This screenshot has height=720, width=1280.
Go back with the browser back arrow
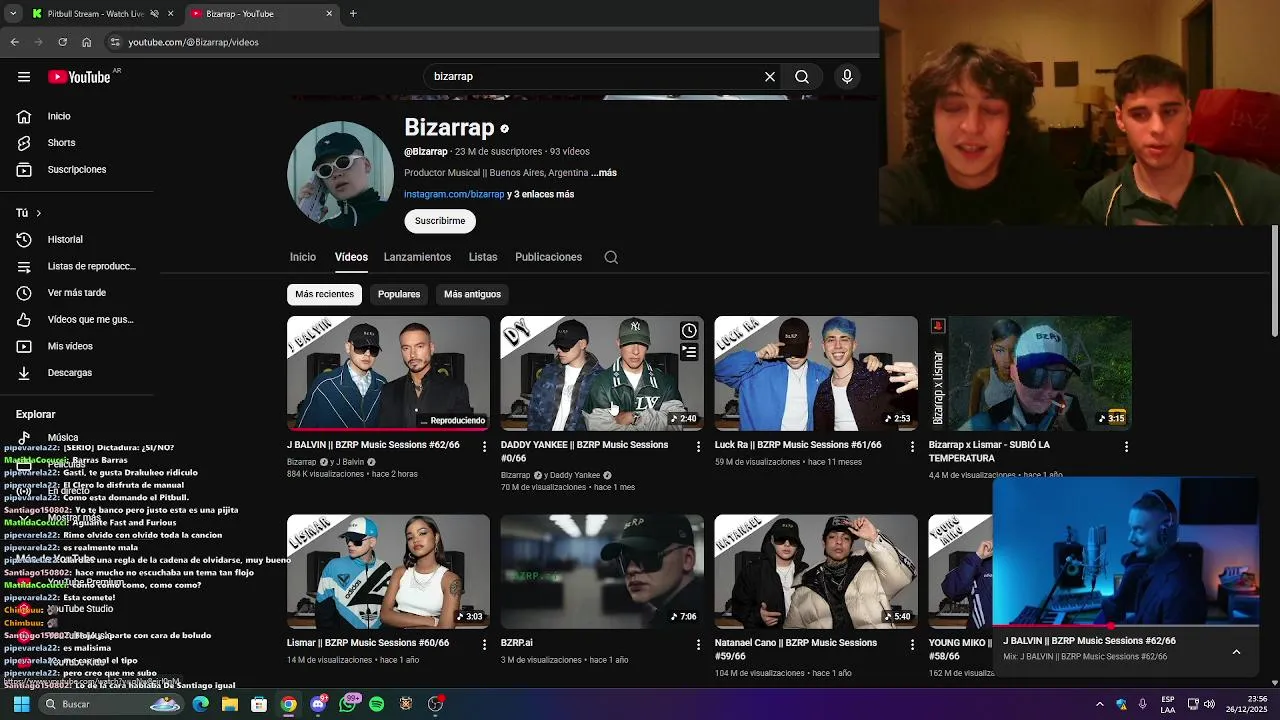(14, 42)
